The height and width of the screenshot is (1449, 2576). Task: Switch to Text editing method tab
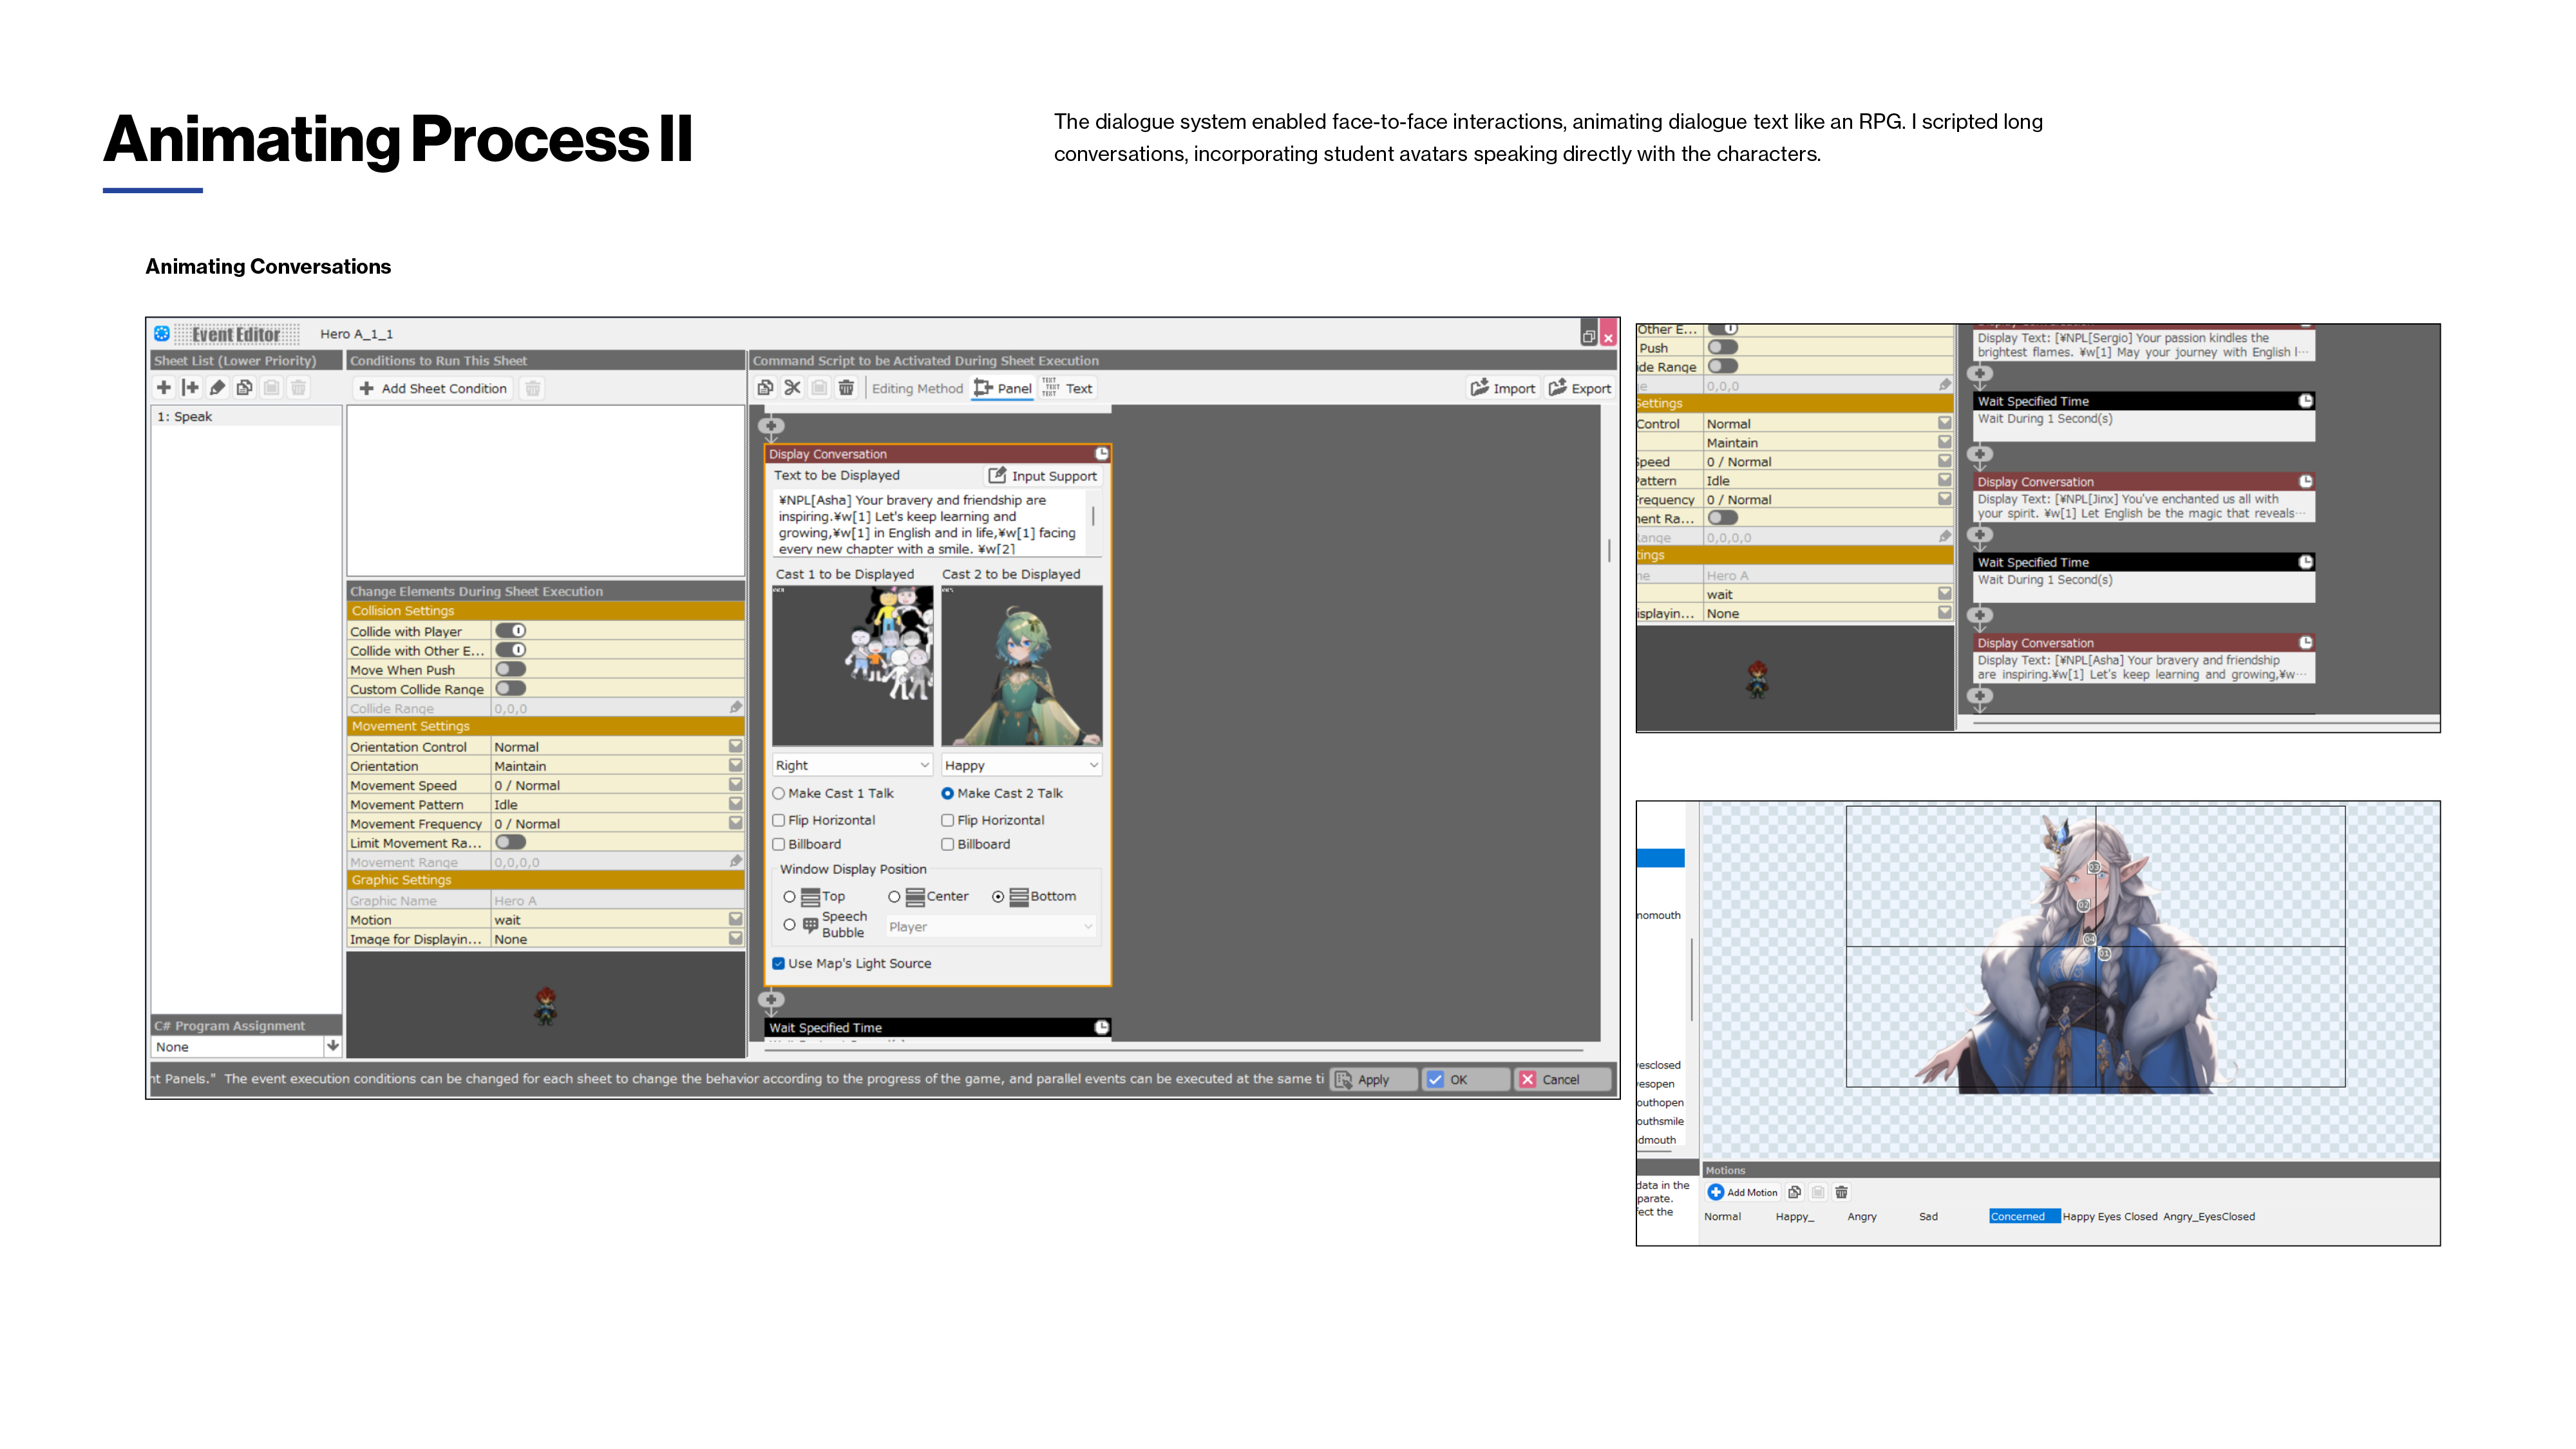(1068, 388)
